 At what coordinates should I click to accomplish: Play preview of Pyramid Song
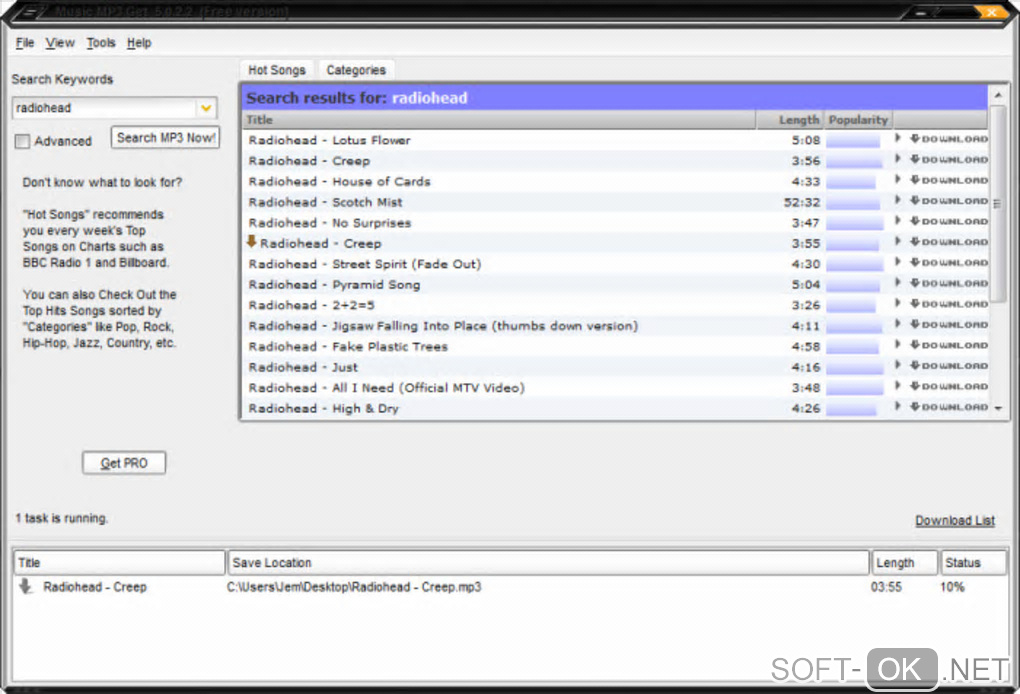pyautogui.click(x=898, y=283)
